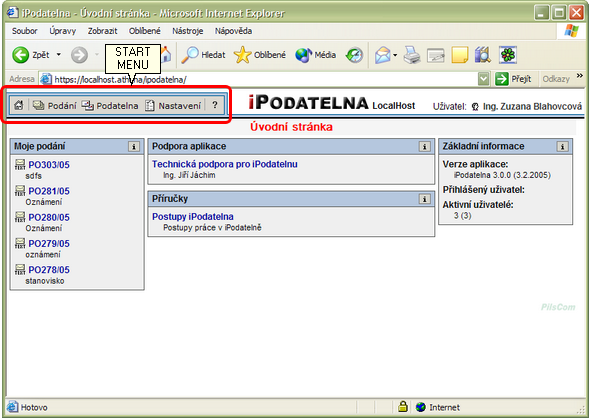589x418 pixels.
Task: Click the Přejít go button
Action: coord(513,79)
